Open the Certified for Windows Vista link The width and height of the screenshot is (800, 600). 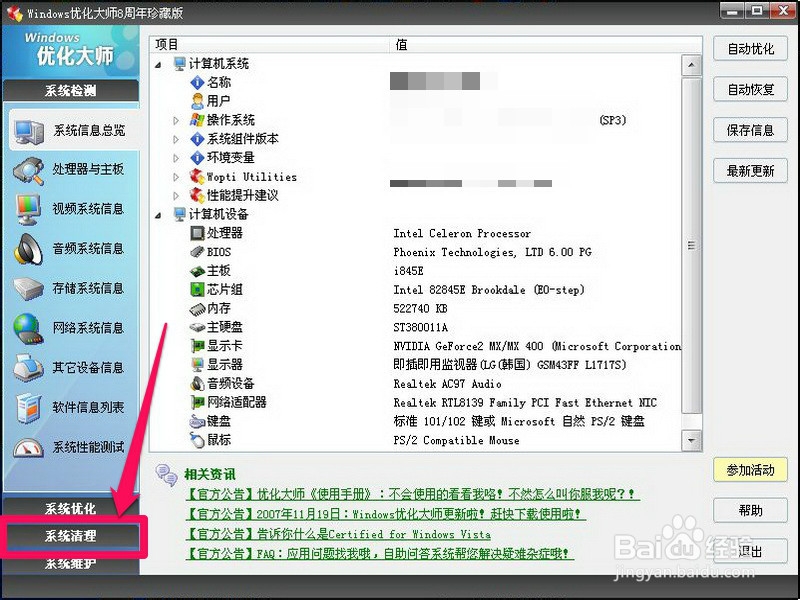pyautogui.click(x=338, y=534)
